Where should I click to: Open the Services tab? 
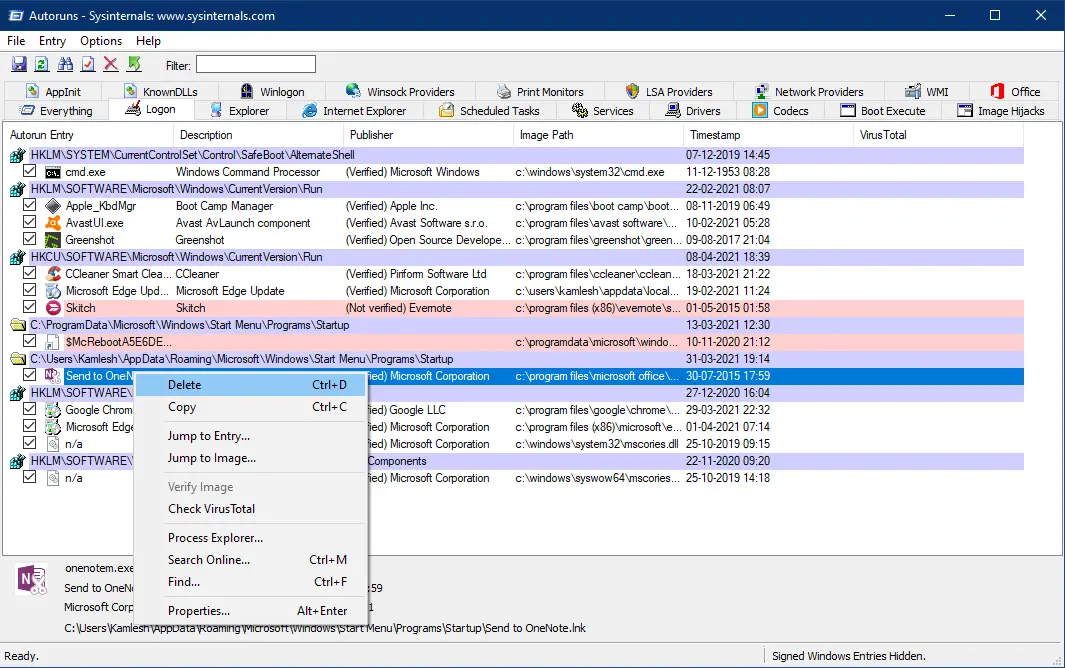tap(603, 111)
